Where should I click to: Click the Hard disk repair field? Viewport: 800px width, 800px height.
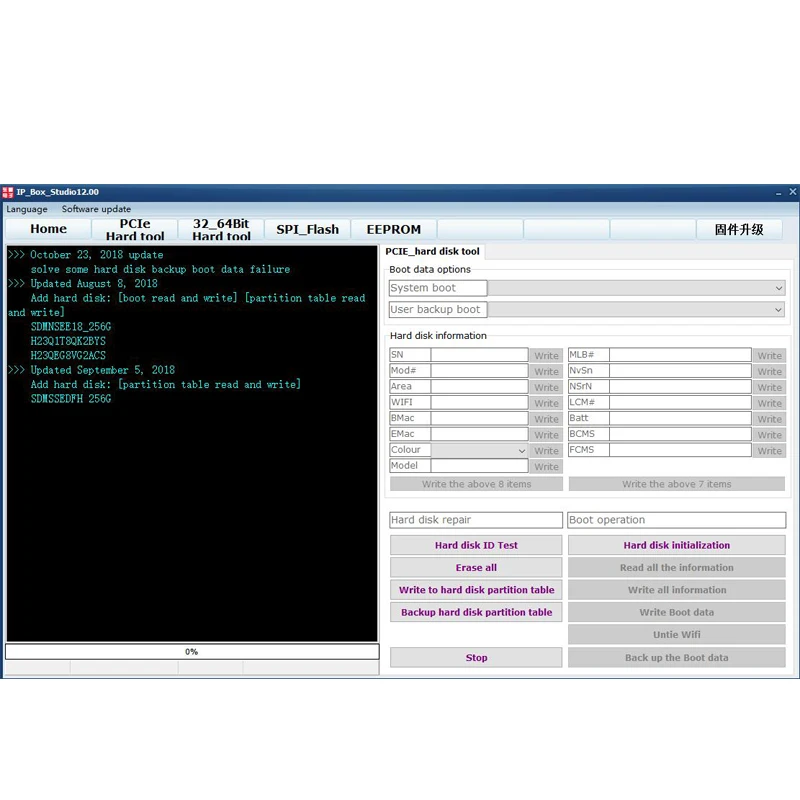click(x=476, y=520)
